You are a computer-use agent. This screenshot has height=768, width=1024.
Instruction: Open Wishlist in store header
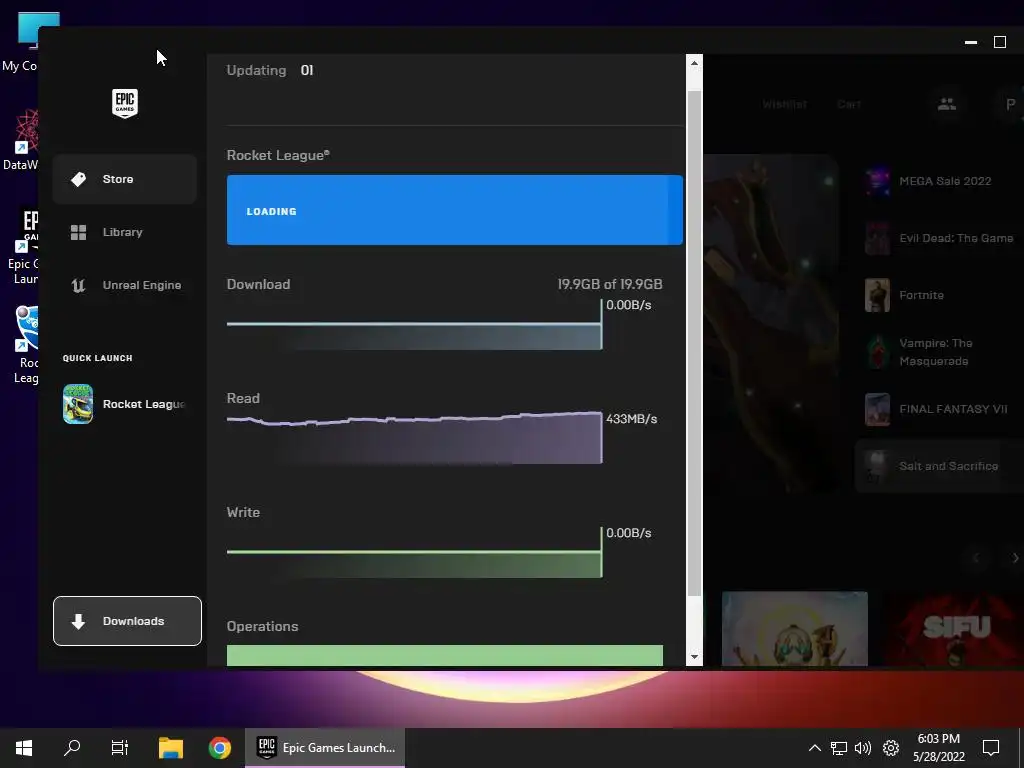[x=784, y=104]
